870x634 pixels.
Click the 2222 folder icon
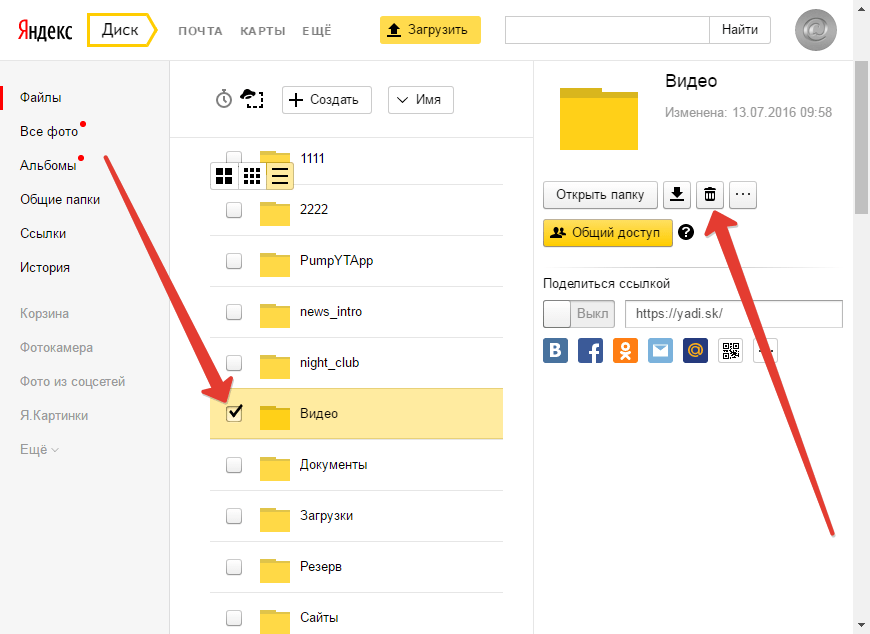pyautogui.click(x=275, y=213)
